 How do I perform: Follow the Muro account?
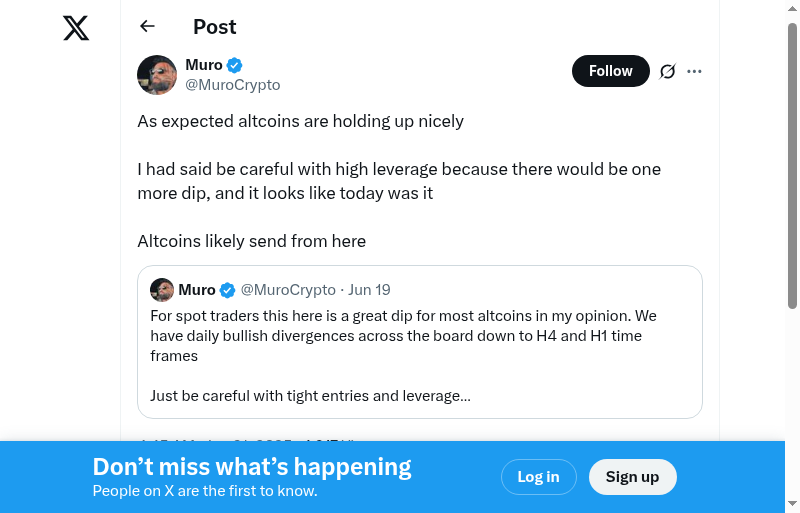pos(610,71)
